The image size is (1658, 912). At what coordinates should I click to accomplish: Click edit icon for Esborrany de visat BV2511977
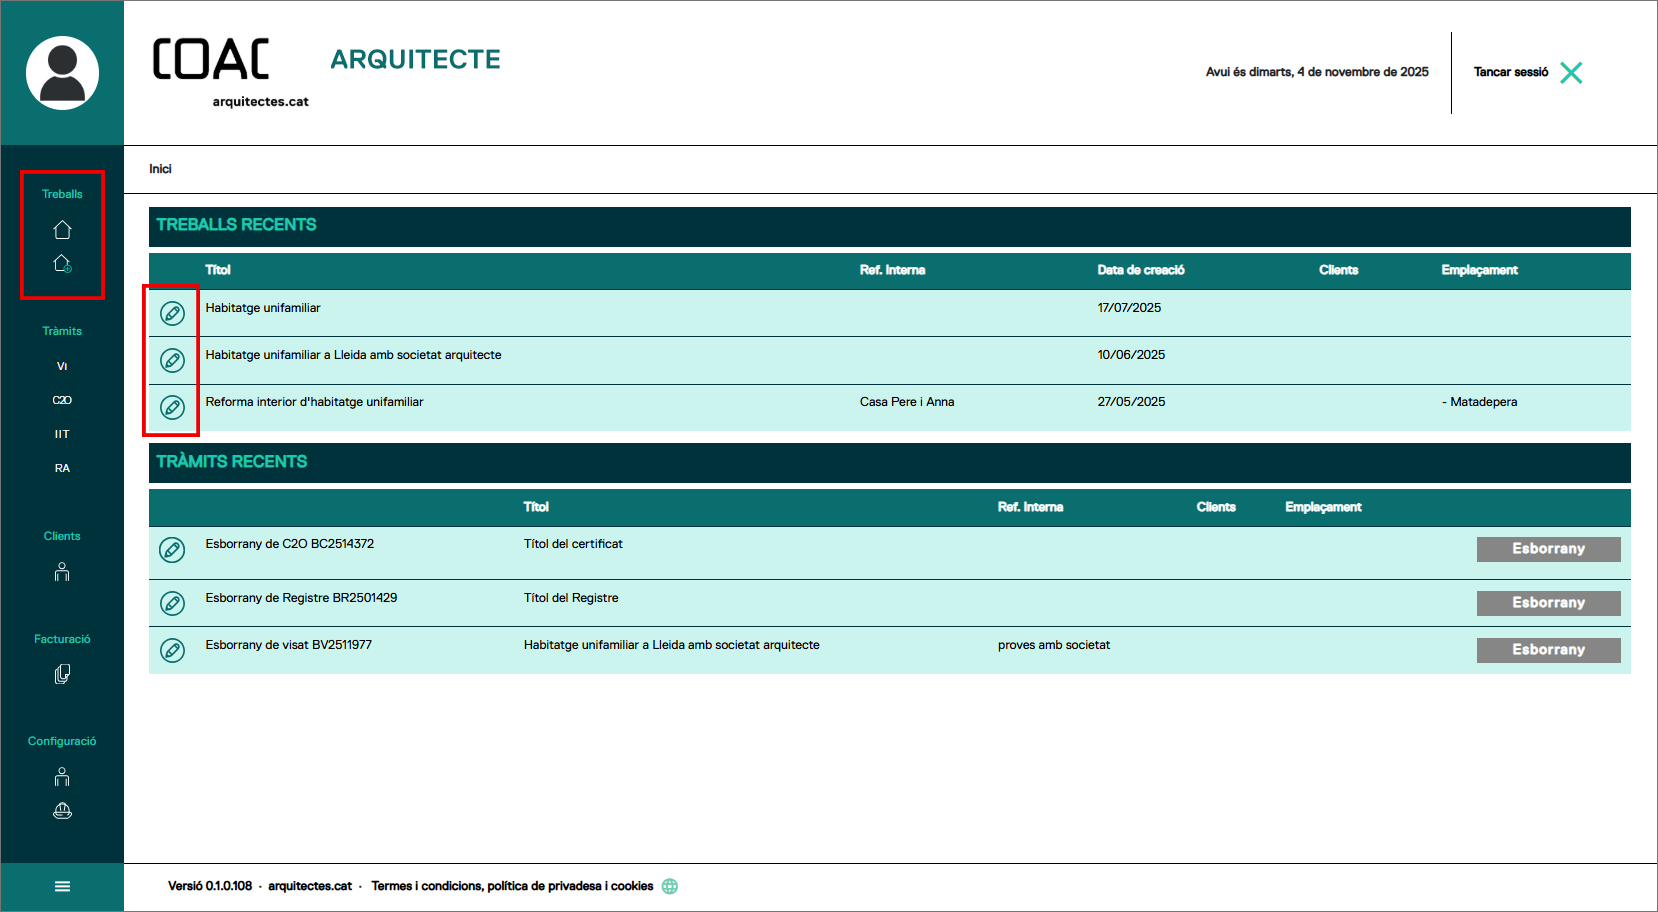pyautogui.click(x=173, y=651)
